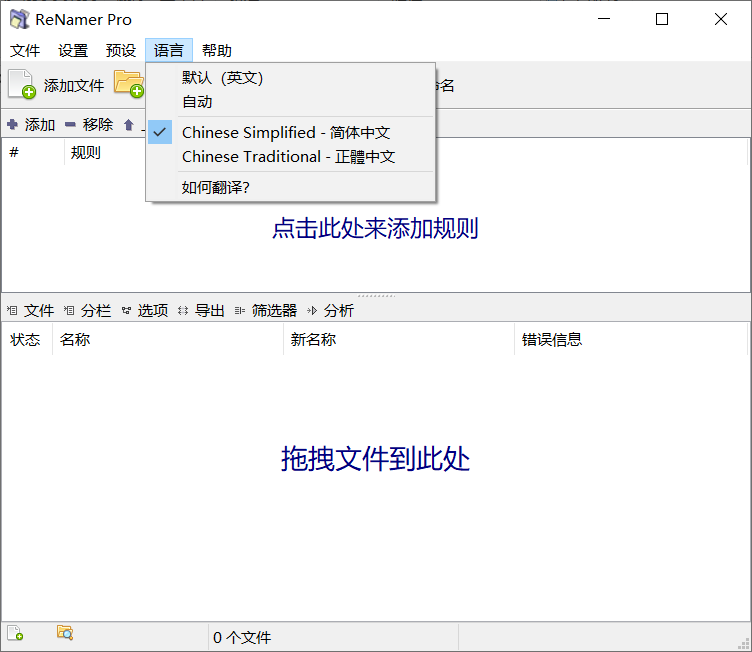Image resolution: width=752 pixels, height=652 pixels.
Task: Open the 设置 menu
Action: click(x=73, y=50)
